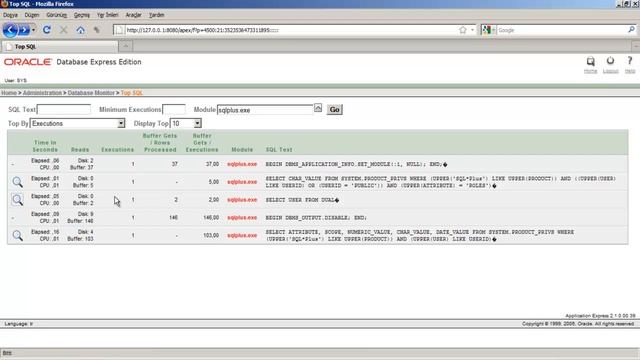Sort by Buffer Gets / Executions header
Screen dimensions: 640x360
(x=202, y=142)
